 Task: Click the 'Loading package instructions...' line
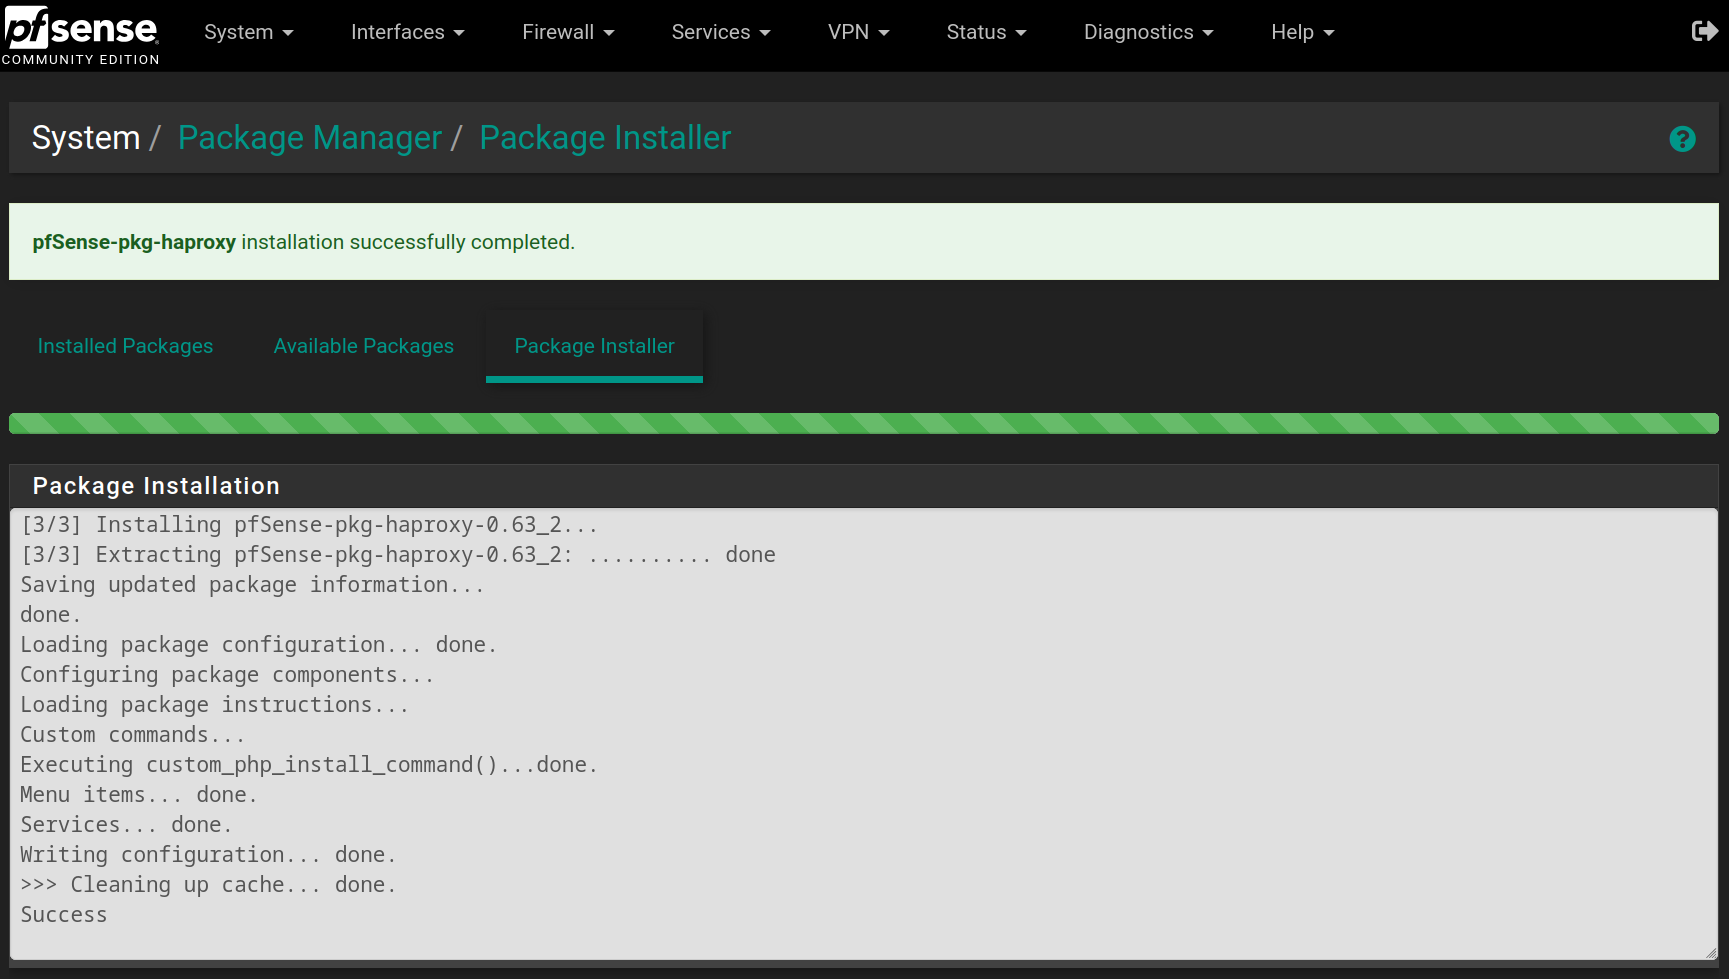point(214,705)
